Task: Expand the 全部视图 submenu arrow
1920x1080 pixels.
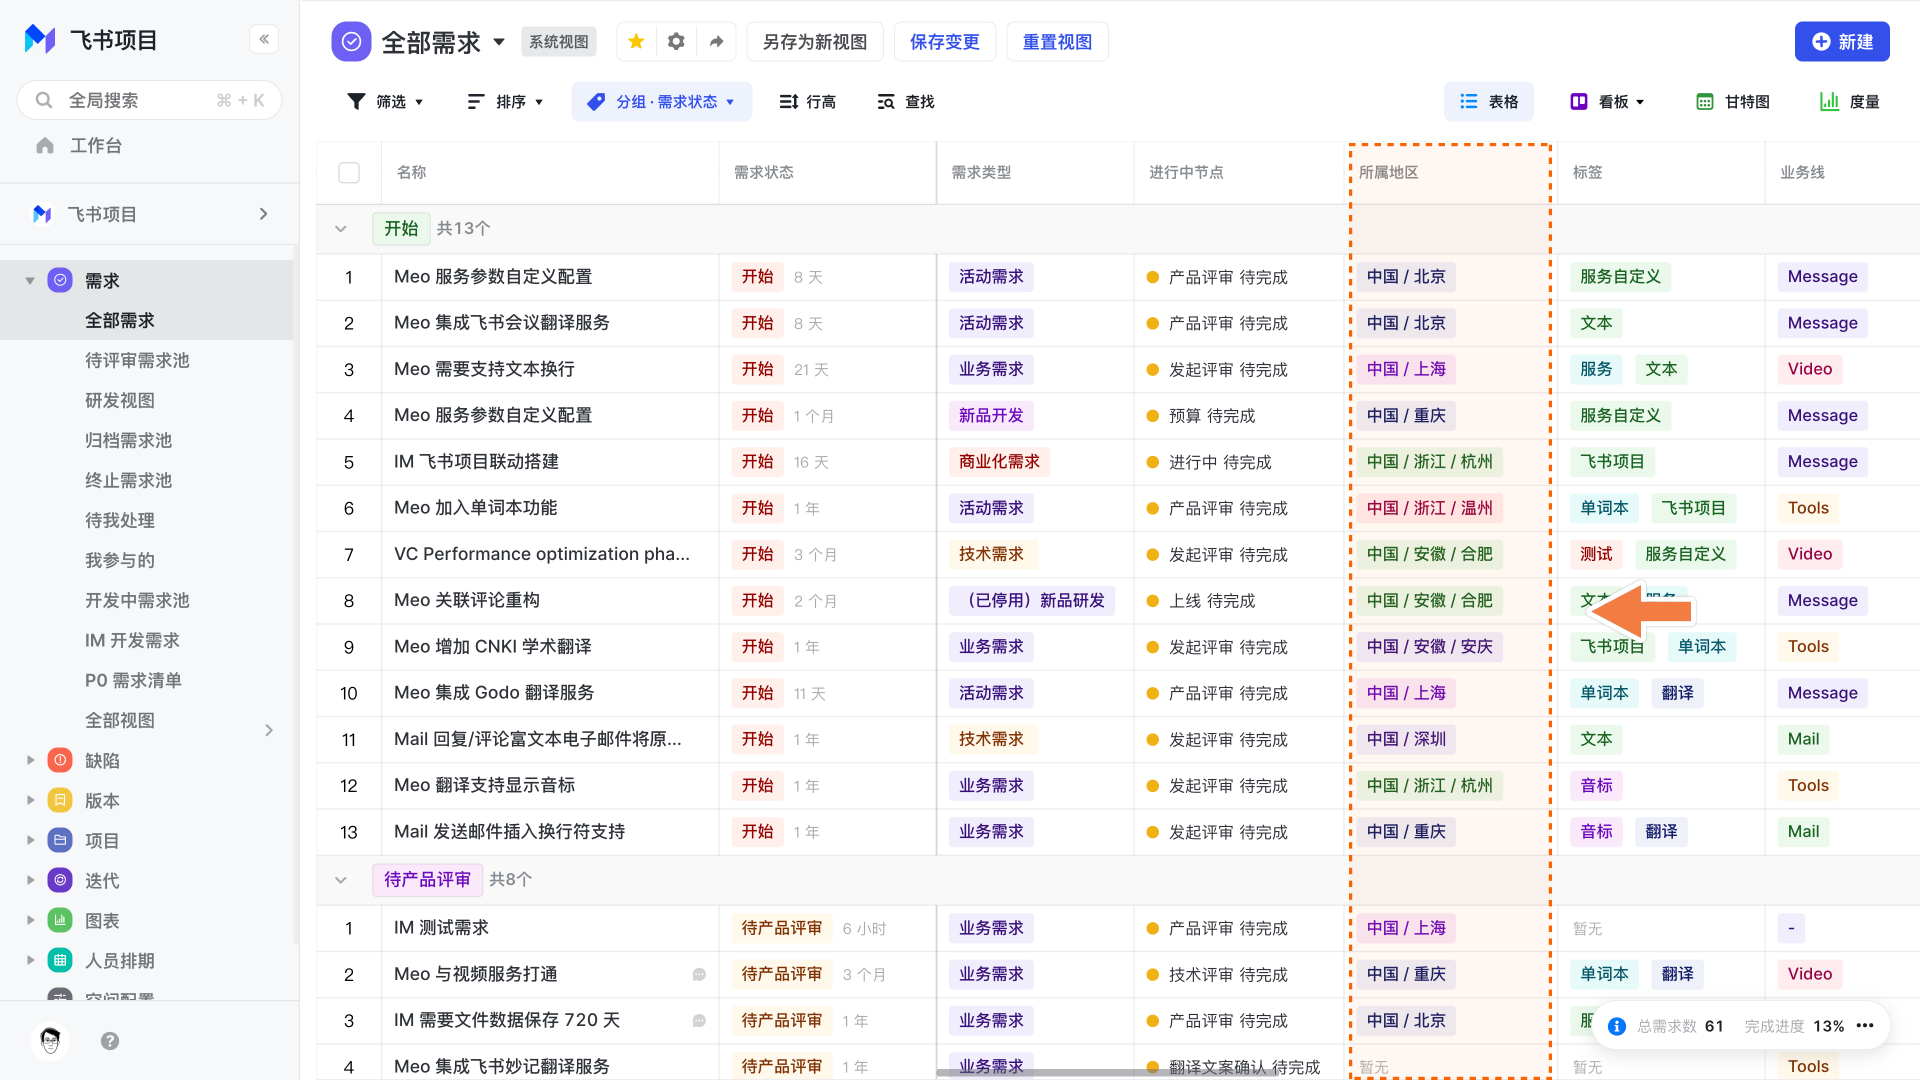Action: point(269,730)
